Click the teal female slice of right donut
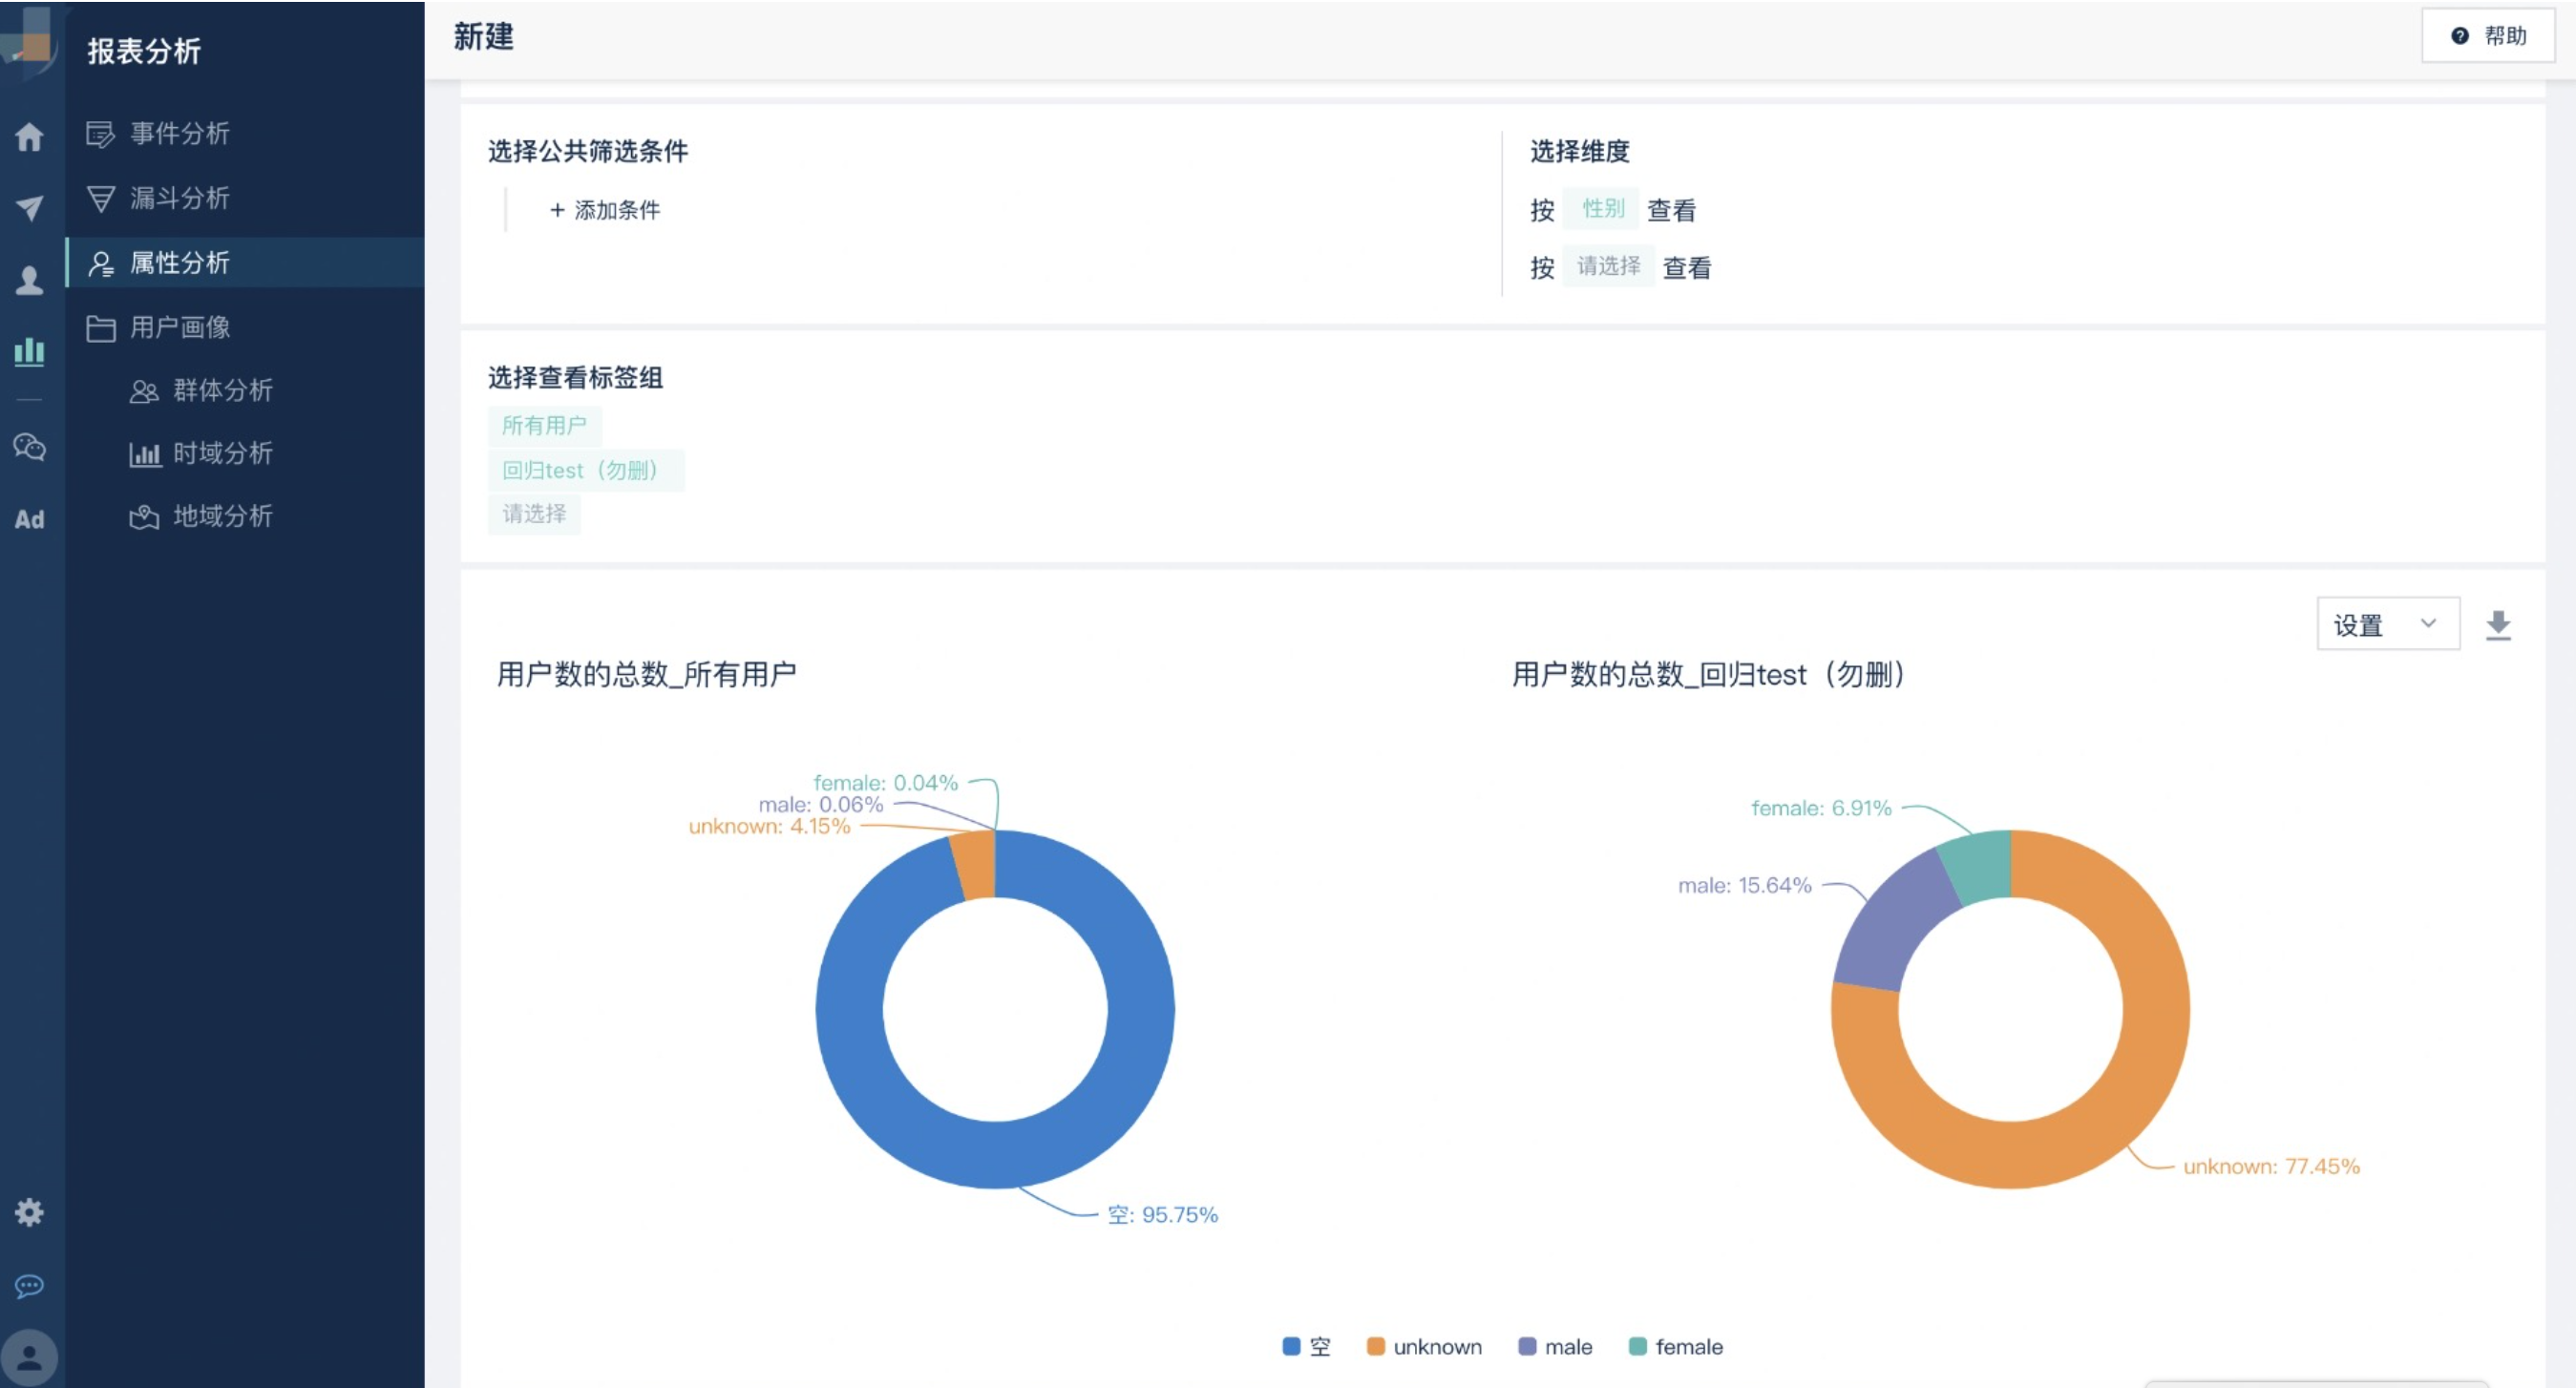The image size is (2576, 1388). click(1980, 866)
